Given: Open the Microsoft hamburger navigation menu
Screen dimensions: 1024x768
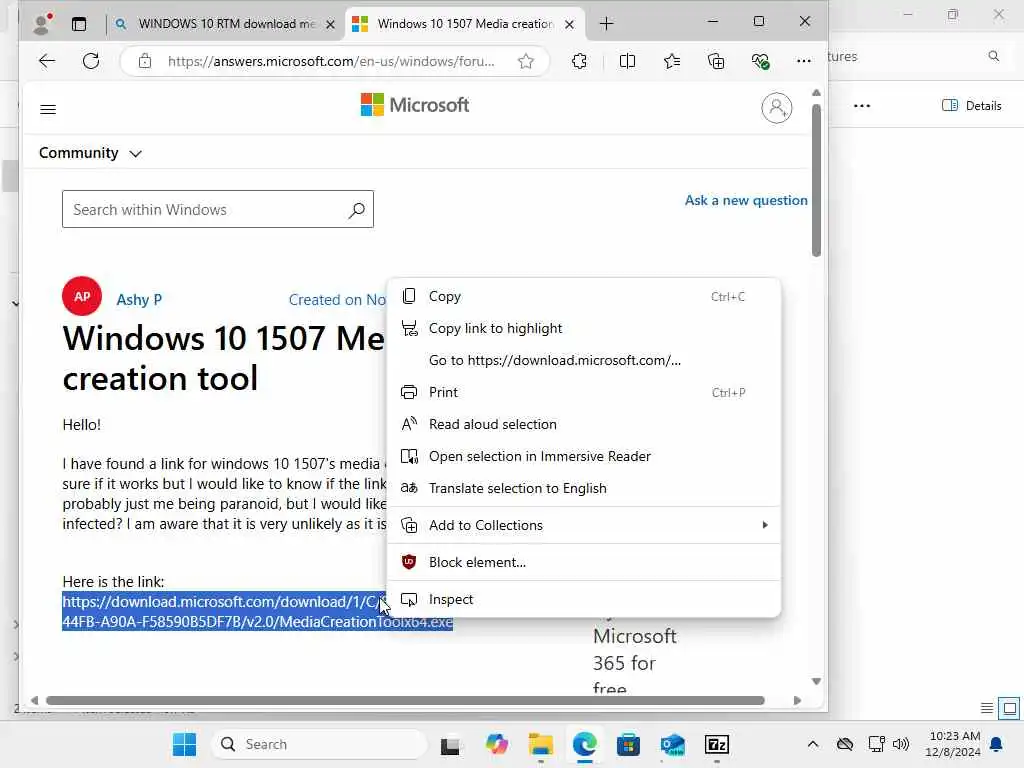Looking at the screenshot, I should (48, 109).
